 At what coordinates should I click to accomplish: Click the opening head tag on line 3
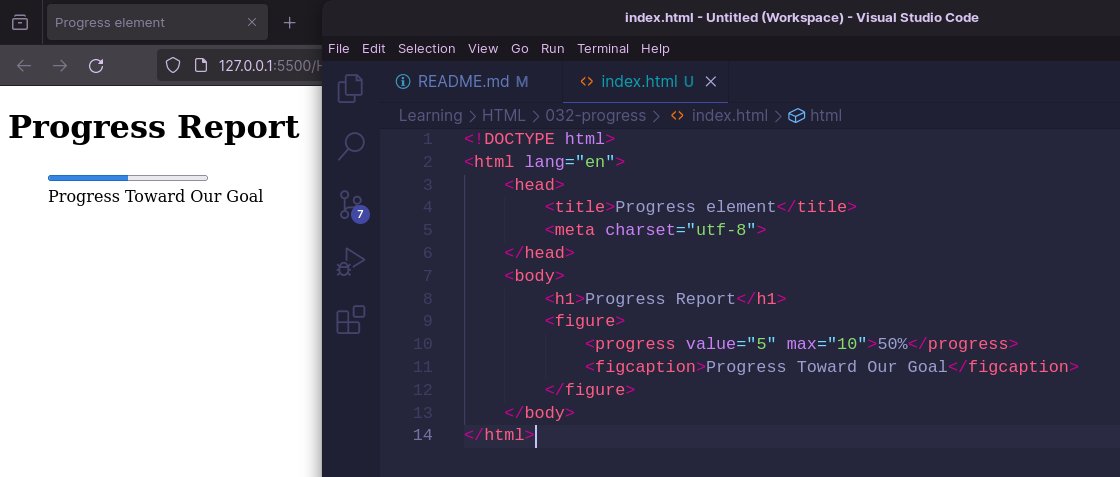point(534,184)
